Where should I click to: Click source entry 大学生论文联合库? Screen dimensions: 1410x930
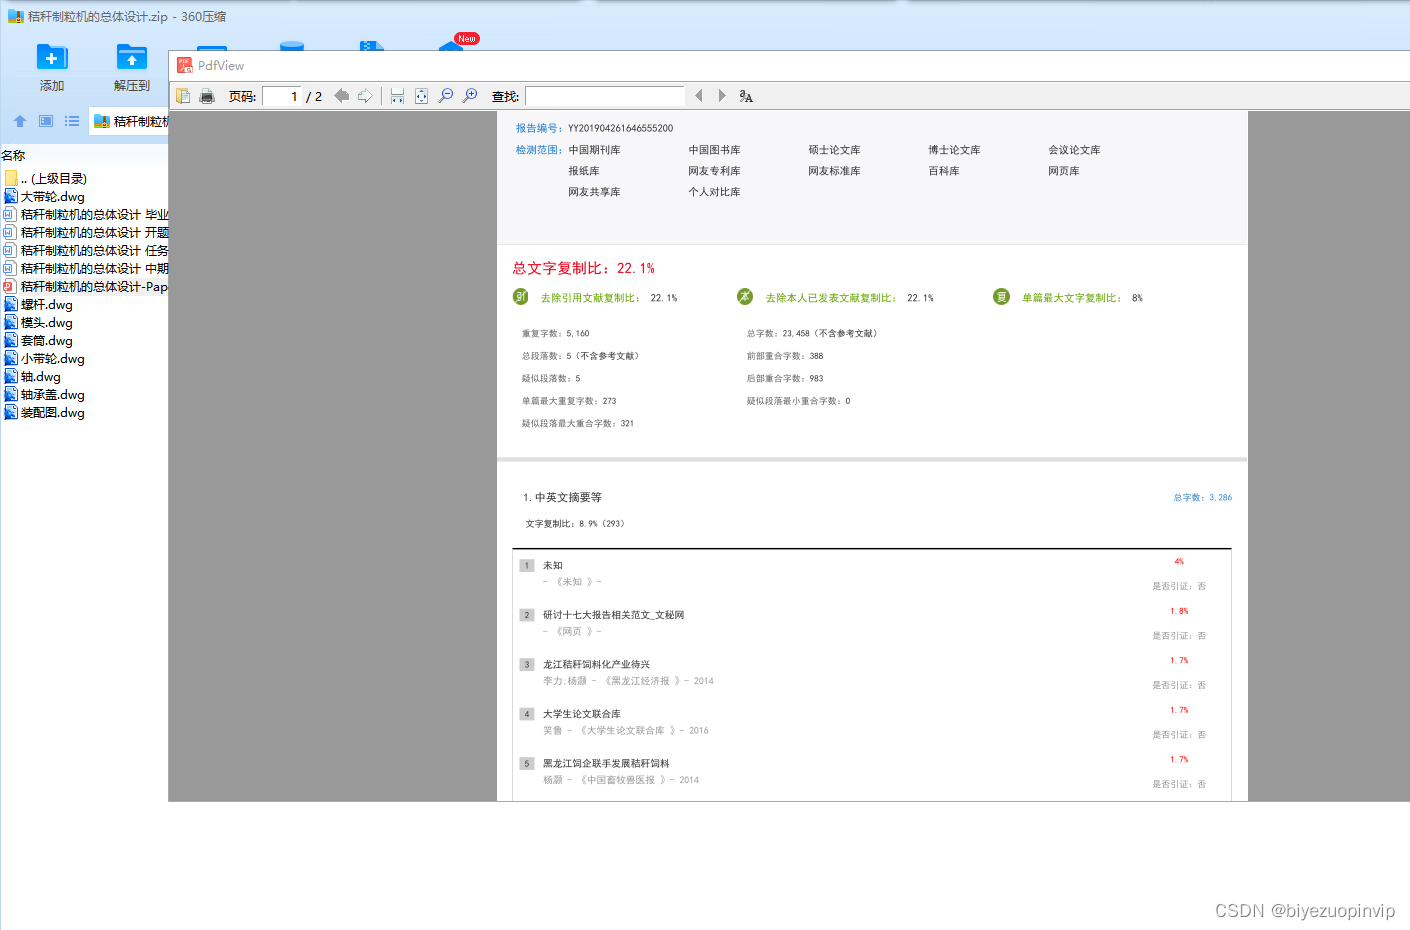pyautogui.click(x=582, y=714)
